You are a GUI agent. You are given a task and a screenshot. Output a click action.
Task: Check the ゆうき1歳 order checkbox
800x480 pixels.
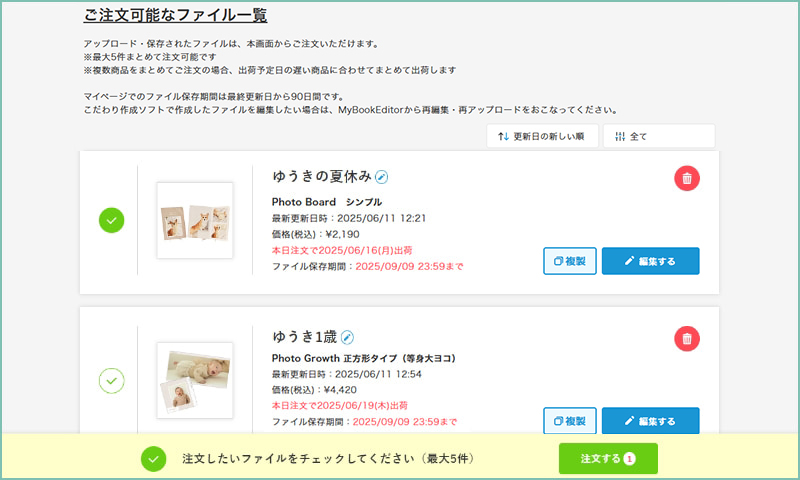point(111,381)
